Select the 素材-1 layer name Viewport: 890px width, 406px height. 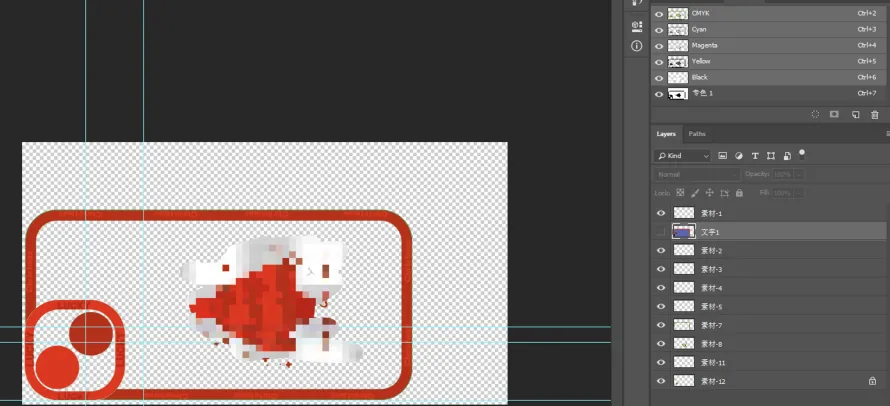[x=712, y=214]
